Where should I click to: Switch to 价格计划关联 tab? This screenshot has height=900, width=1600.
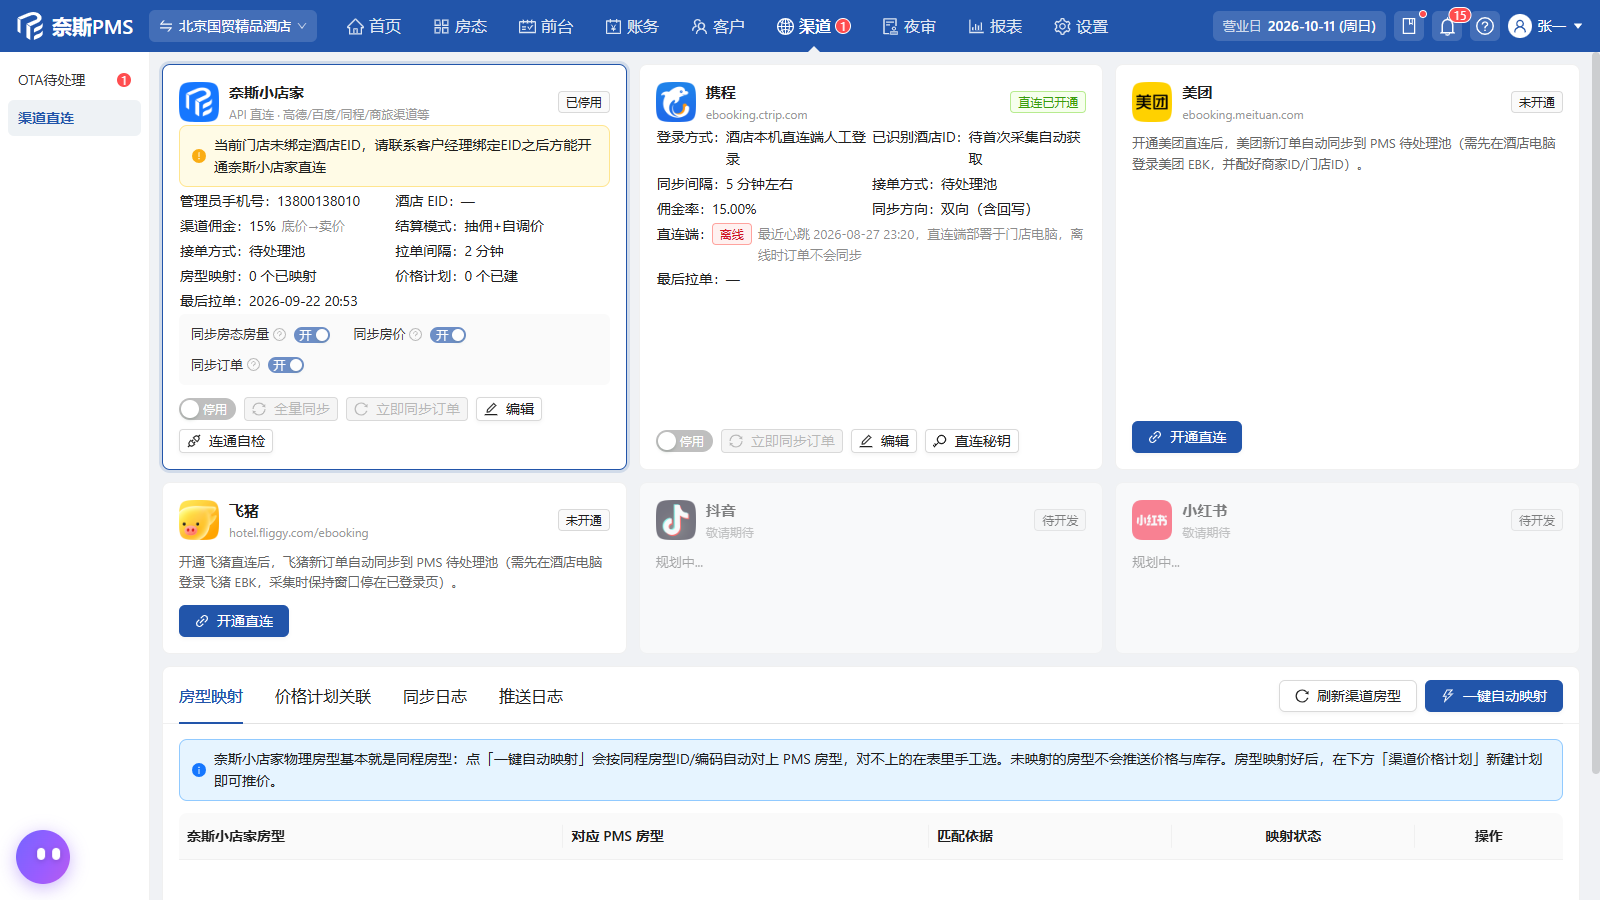point(323,697)
